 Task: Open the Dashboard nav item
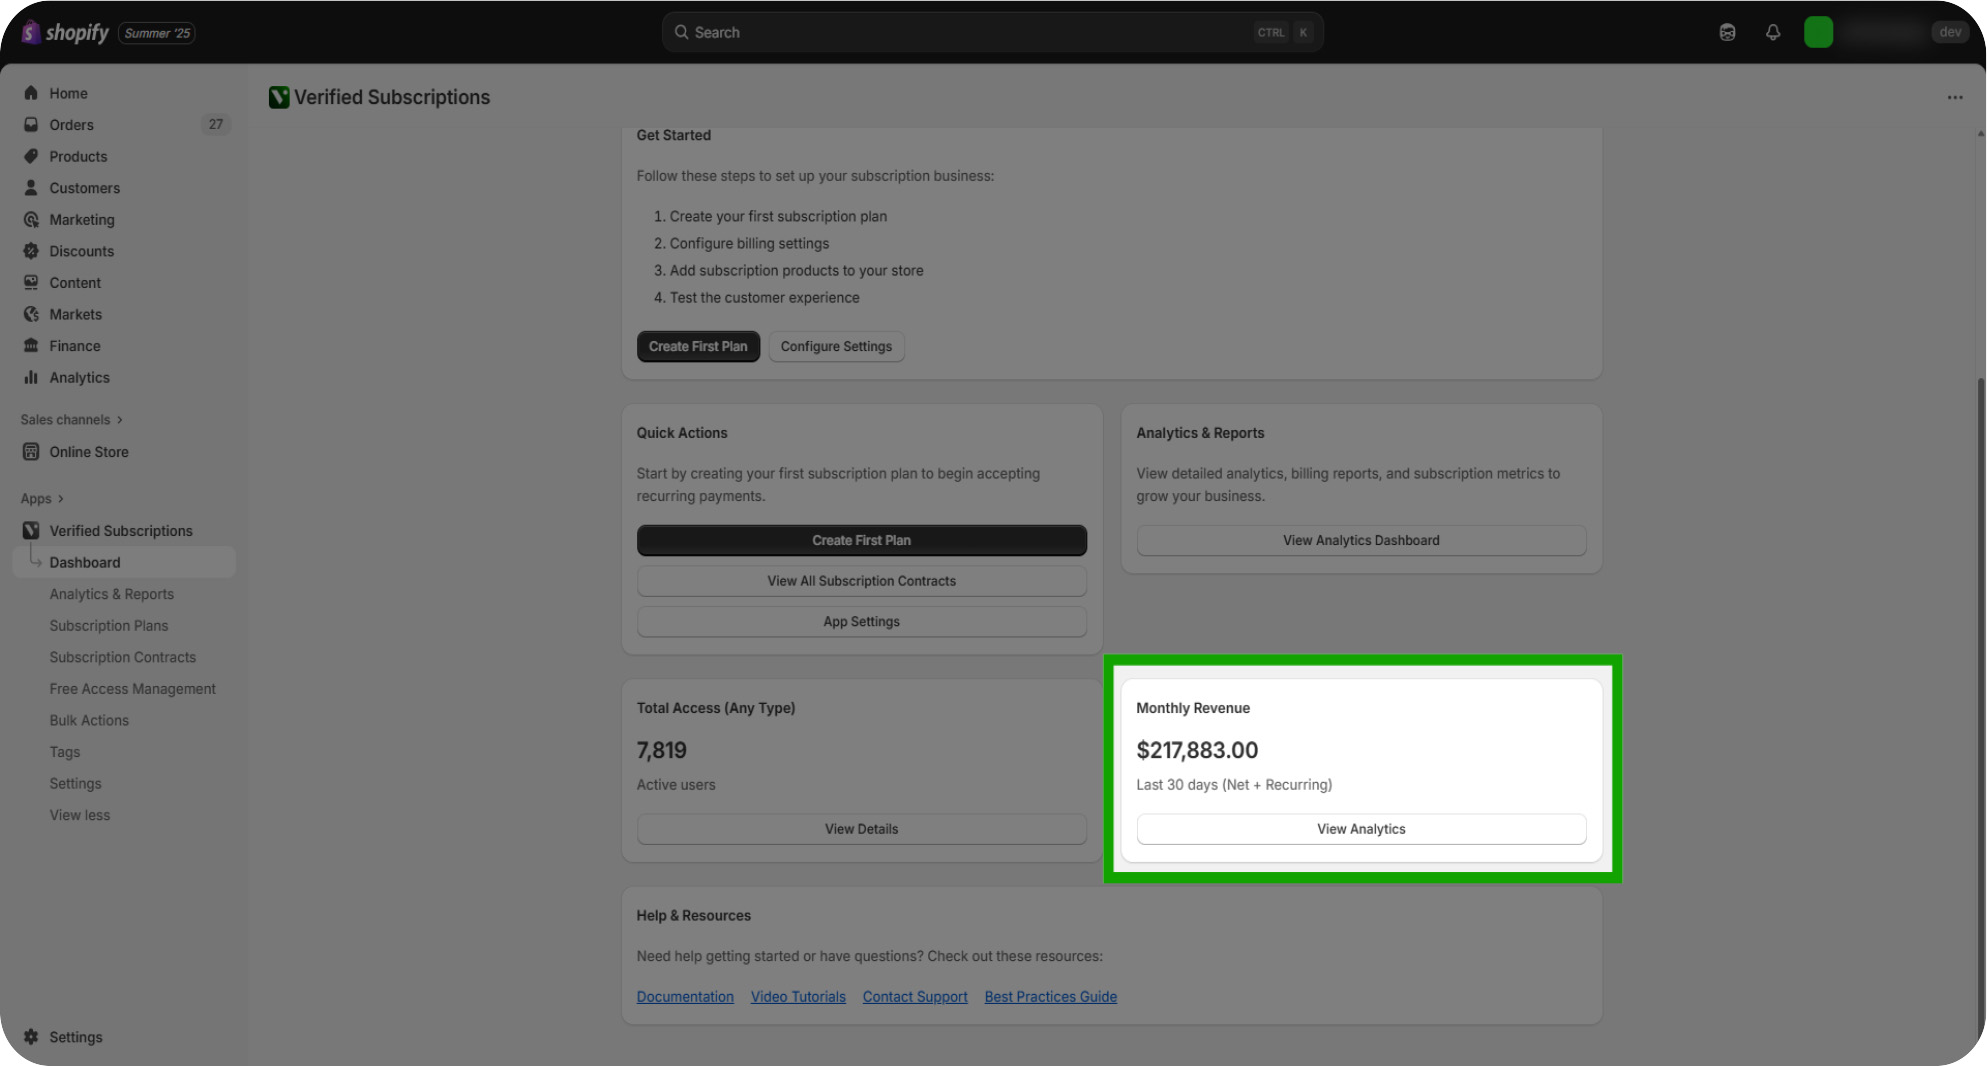(124, 562)
